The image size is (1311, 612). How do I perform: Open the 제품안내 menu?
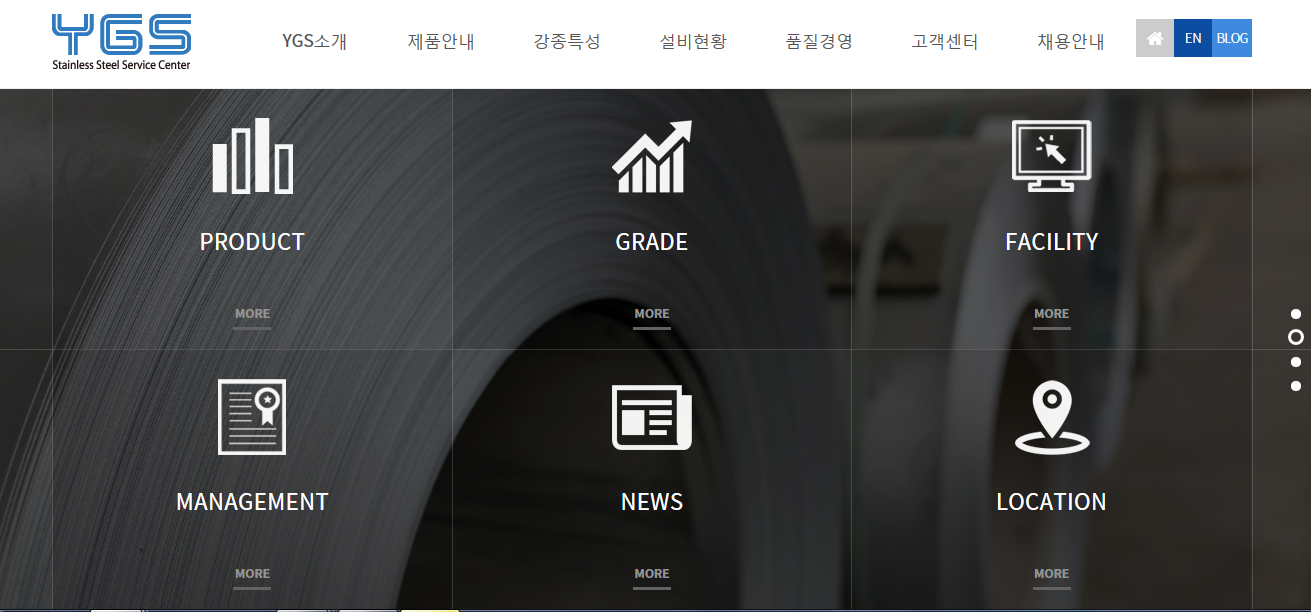click(x=441, y=41)
